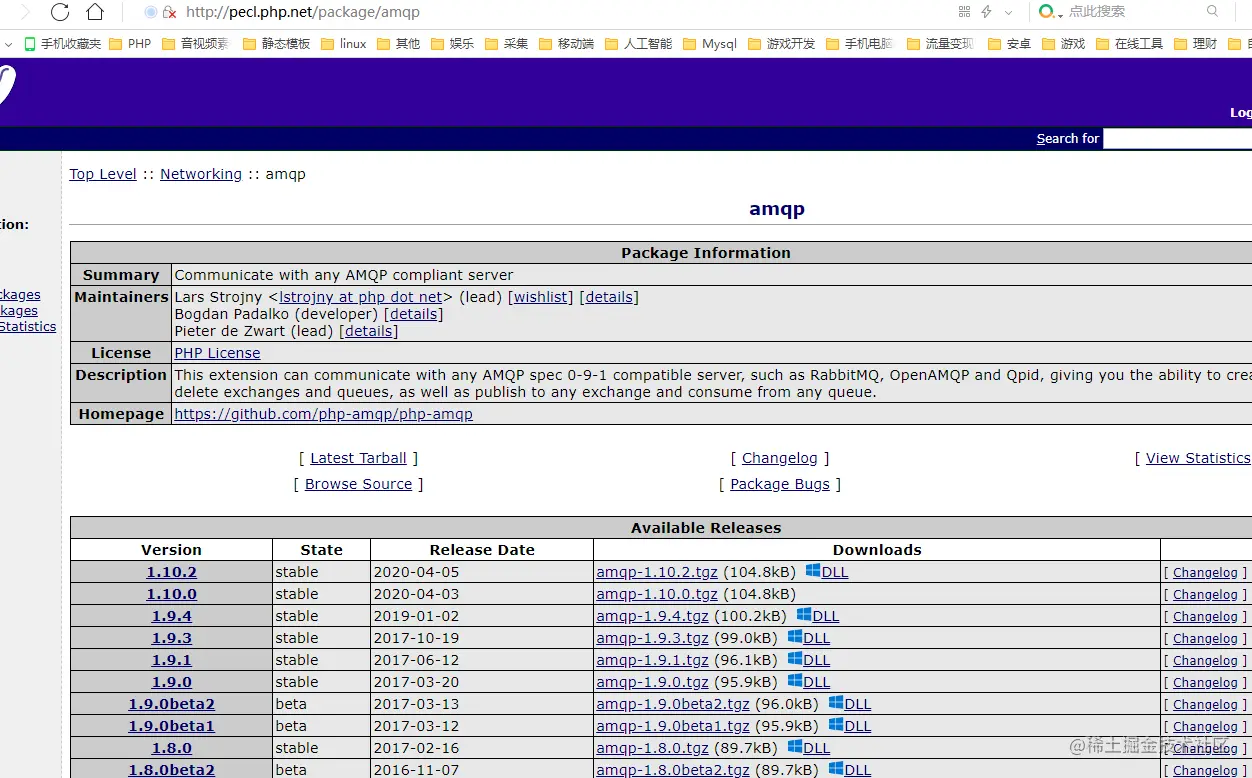The image size is (1252, 778).
Task: Open the 游戏 bookmark folder
Action: [1064, 44]
